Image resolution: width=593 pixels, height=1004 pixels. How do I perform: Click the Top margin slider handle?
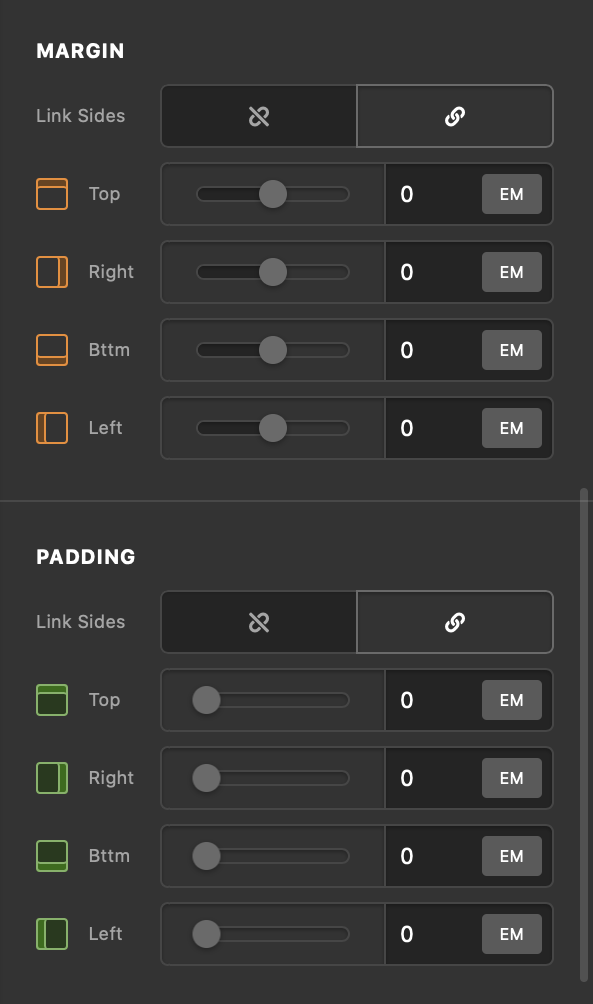(272, 194)
